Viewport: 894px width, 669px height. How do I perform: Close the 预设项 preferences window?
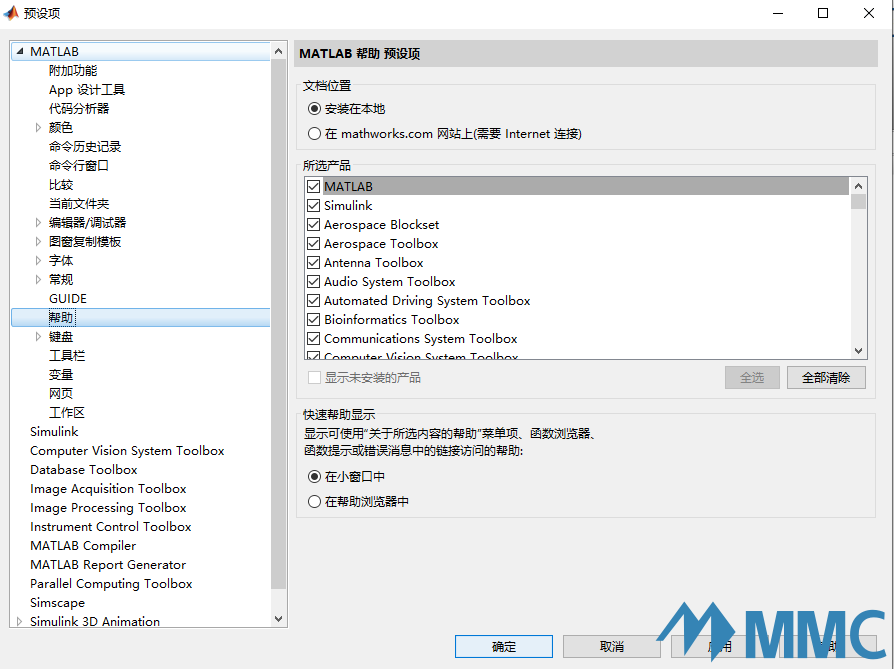pos(868,13)
